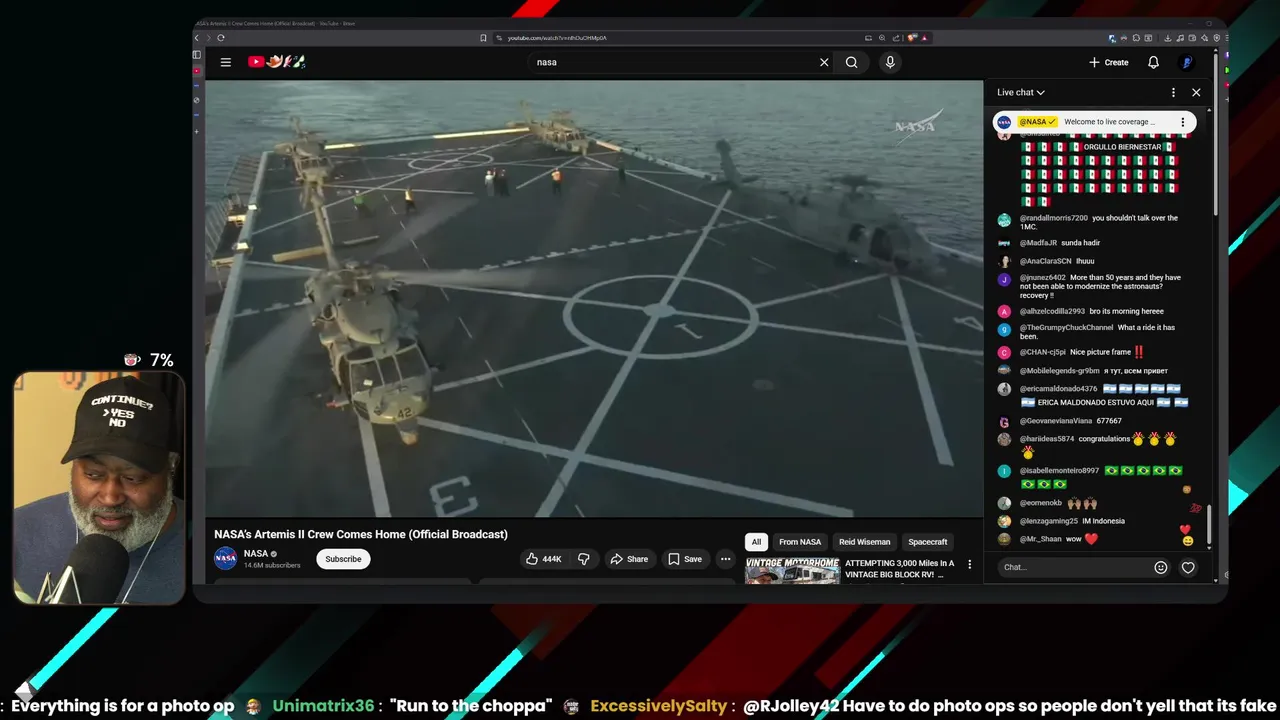Open the browser downloads icon
Image resolution: width=1280 pixels, height=720 pixels.
click(x=1167, y=38)
